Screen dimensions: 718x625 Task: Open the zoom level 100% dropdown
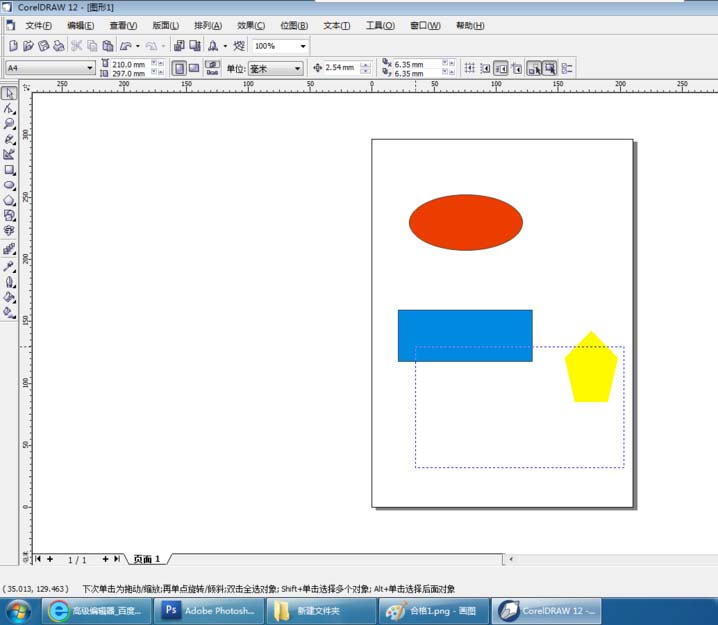[x=303, y=46]
